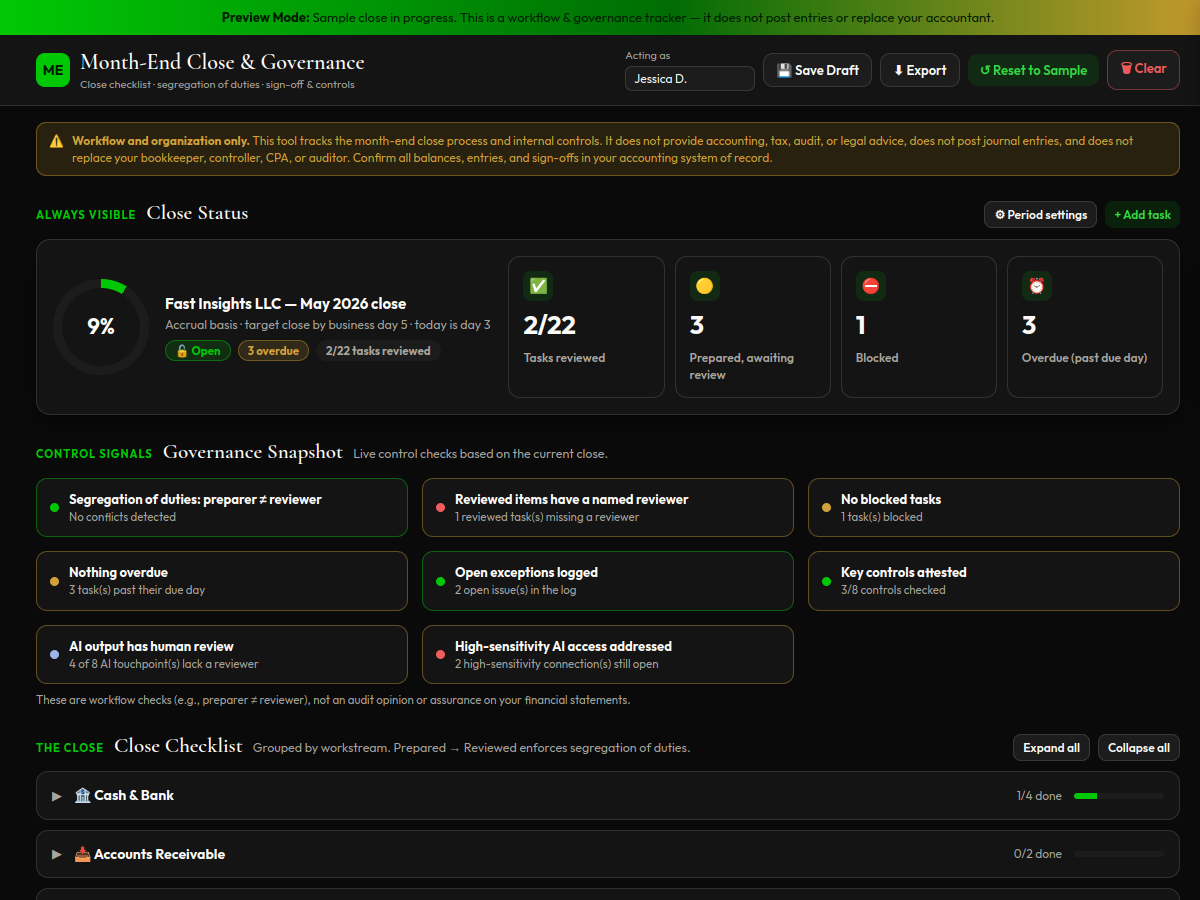Click the 3 overdue badge
Viewport: 1200px width, 900px height.
coord(273,351)
